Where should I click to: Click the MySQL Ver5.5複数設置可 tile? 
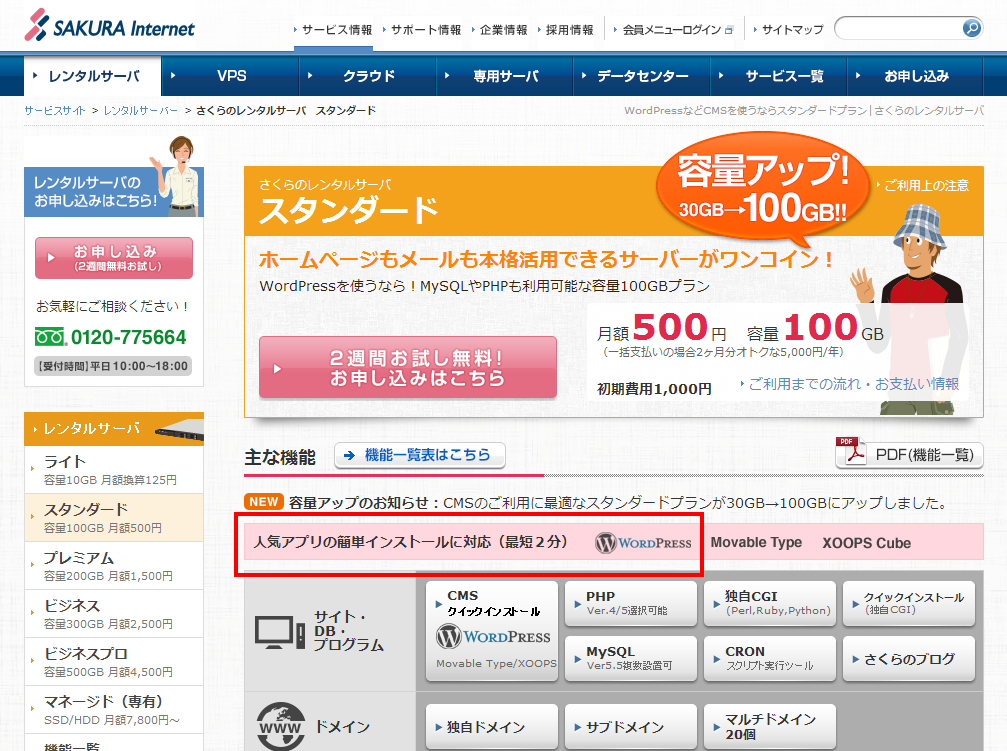[631, 658]
